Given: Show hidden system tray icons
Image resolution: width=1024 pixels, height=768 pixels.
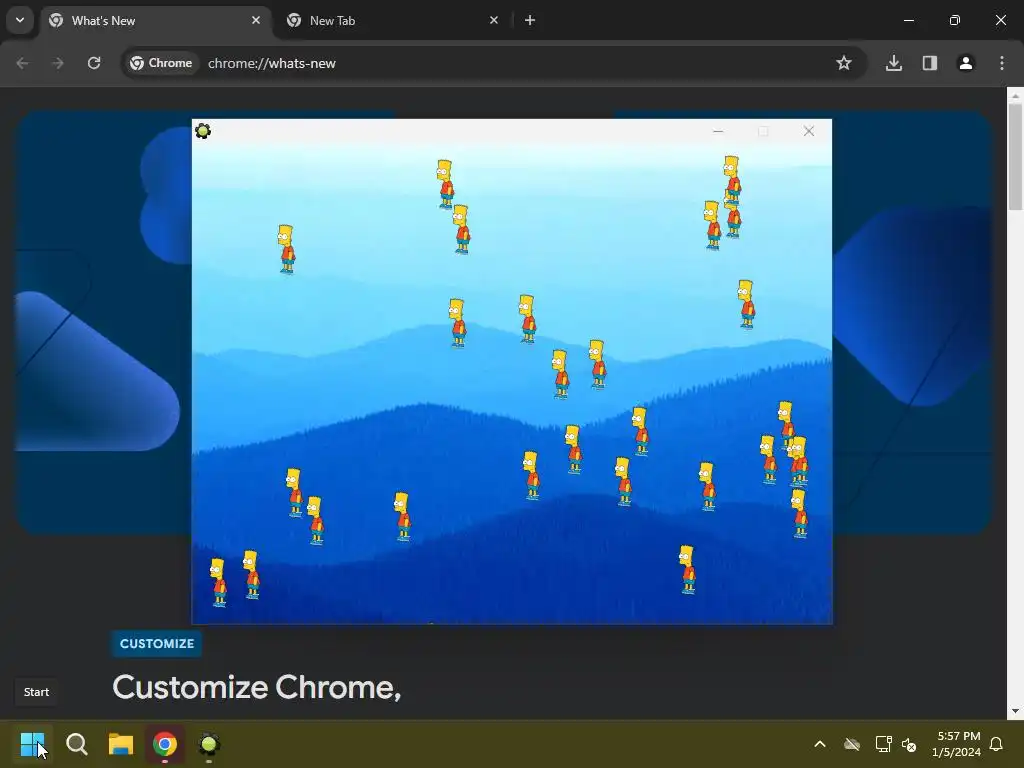Looking at the screenshot, I should 820,744.
